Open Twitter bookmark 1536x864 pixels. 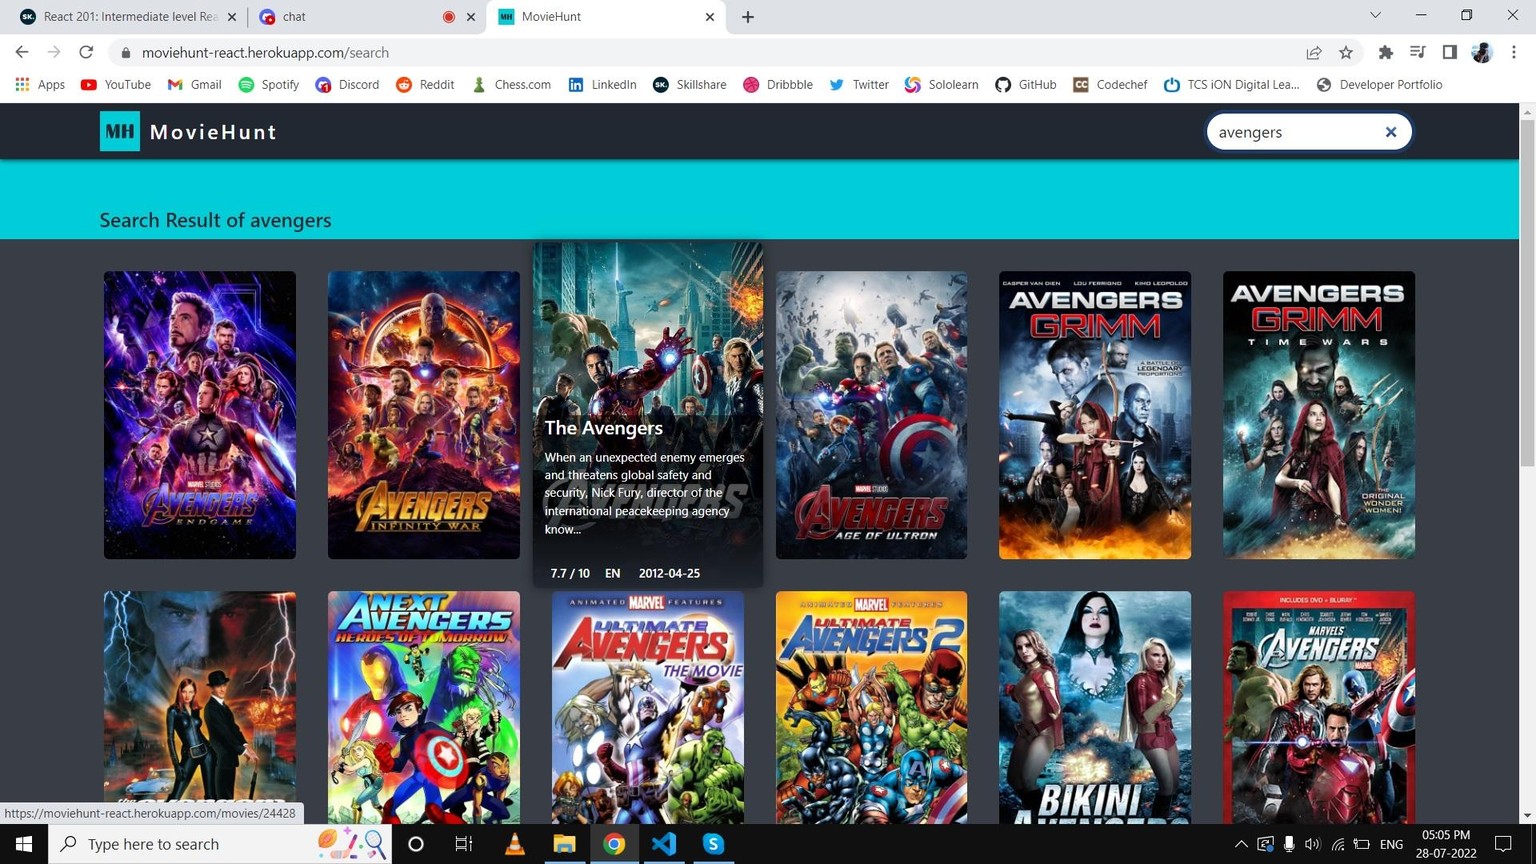click(859, 84)
